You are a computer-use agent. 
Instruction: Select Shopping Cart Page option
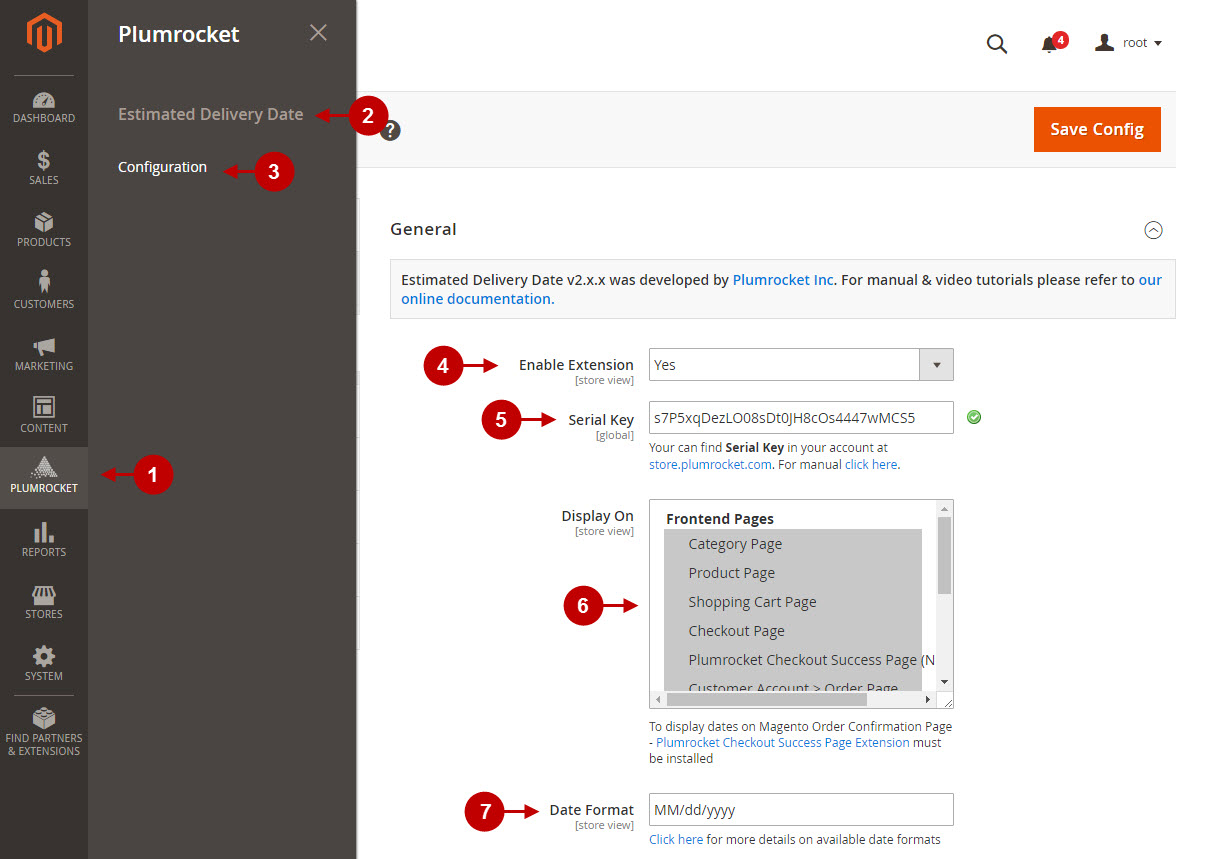793,602
